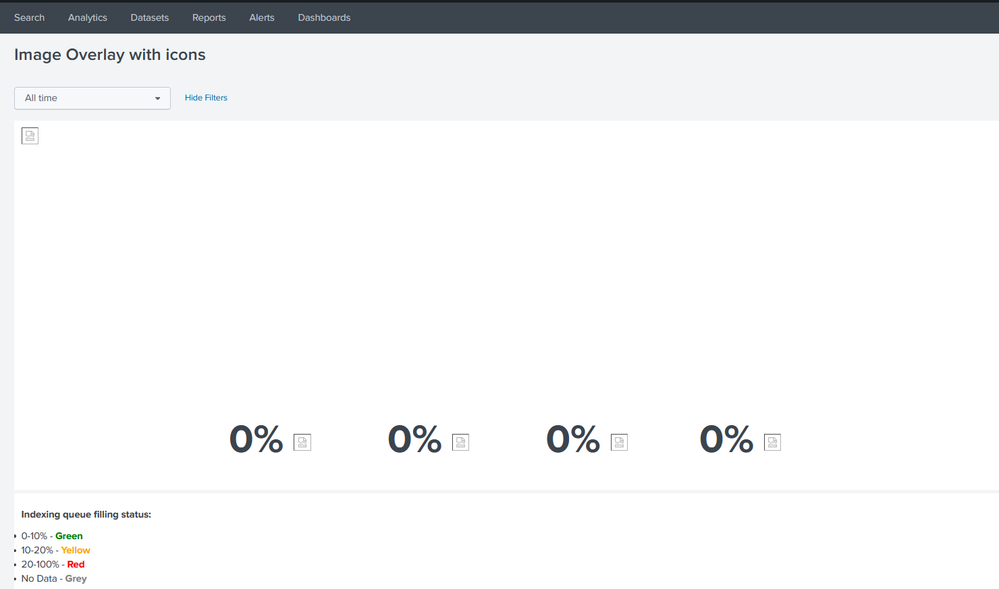Click the Indexing queue filling status heading
The height and width of the screenshot is (589, 999).
[86, 515]
